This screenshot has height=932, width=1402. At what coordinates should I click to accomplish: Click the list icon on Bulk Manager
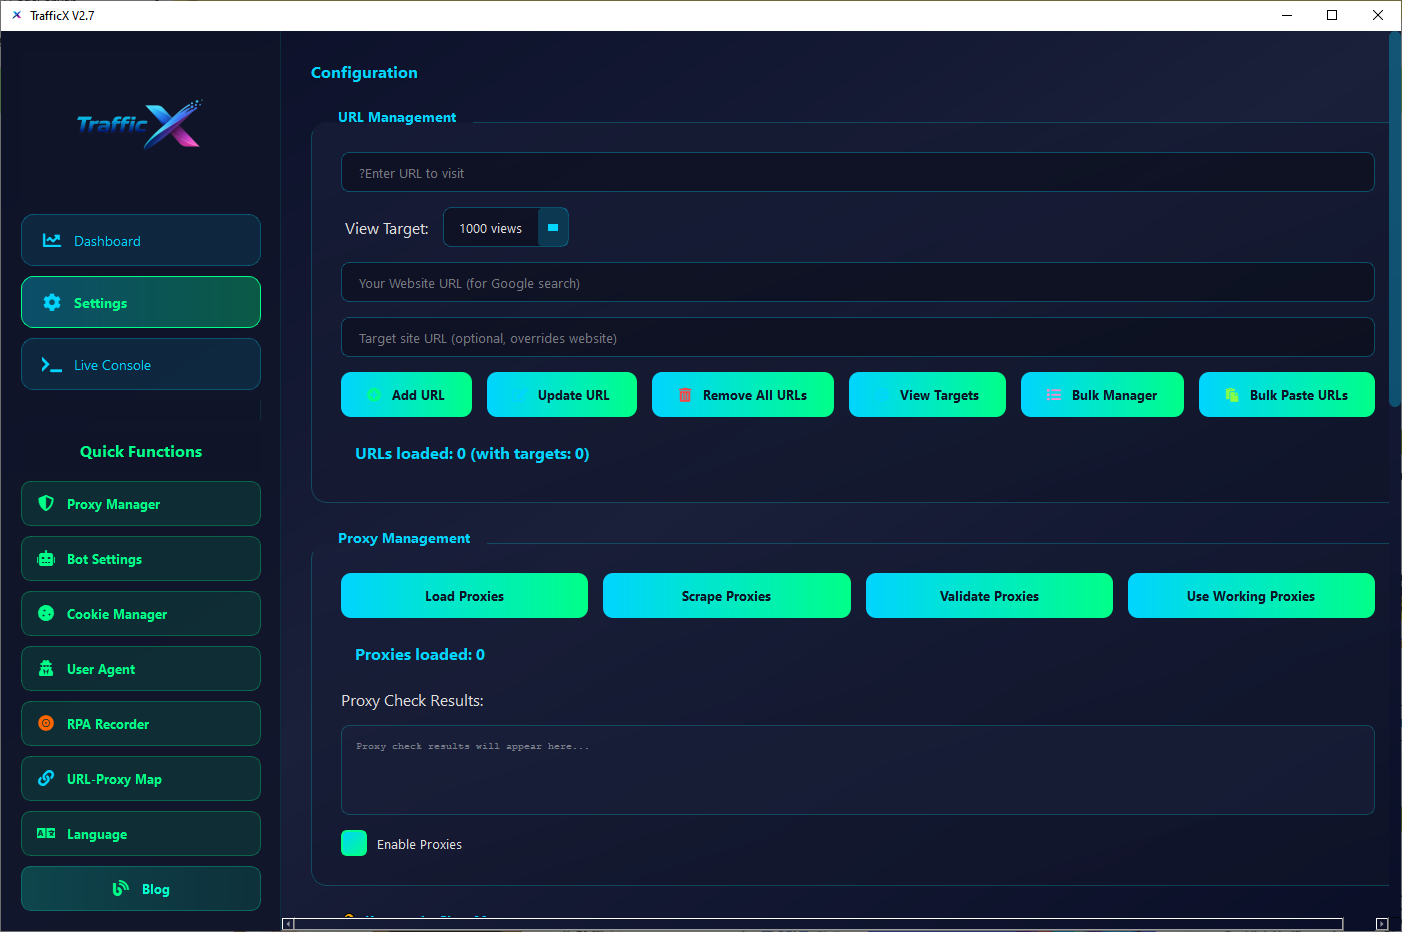click(1054, 395)
